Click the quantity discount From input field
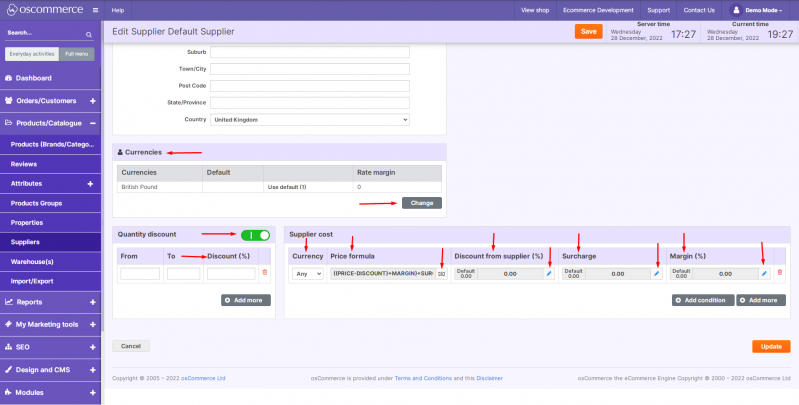 point(140,273)
